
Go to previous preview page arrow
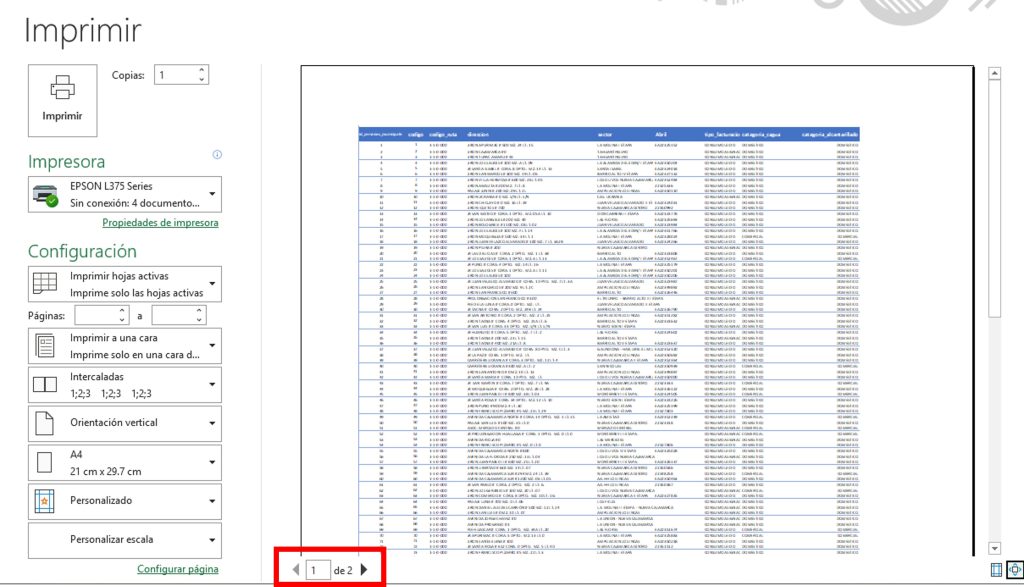[x=295, y=570]
